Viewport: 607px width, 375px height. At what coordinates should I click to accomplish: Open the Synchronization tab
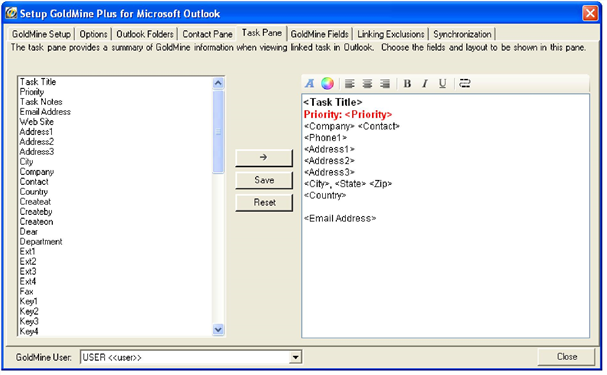pyautogui.click(x=462, y=34)
